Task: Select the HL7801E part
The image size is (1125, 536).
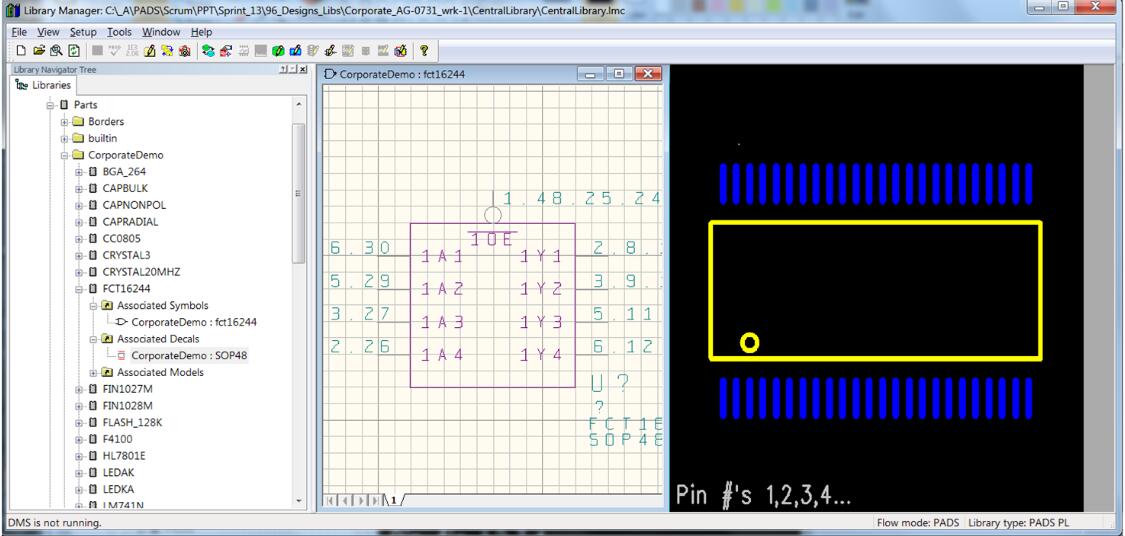Action: [123, 456]
